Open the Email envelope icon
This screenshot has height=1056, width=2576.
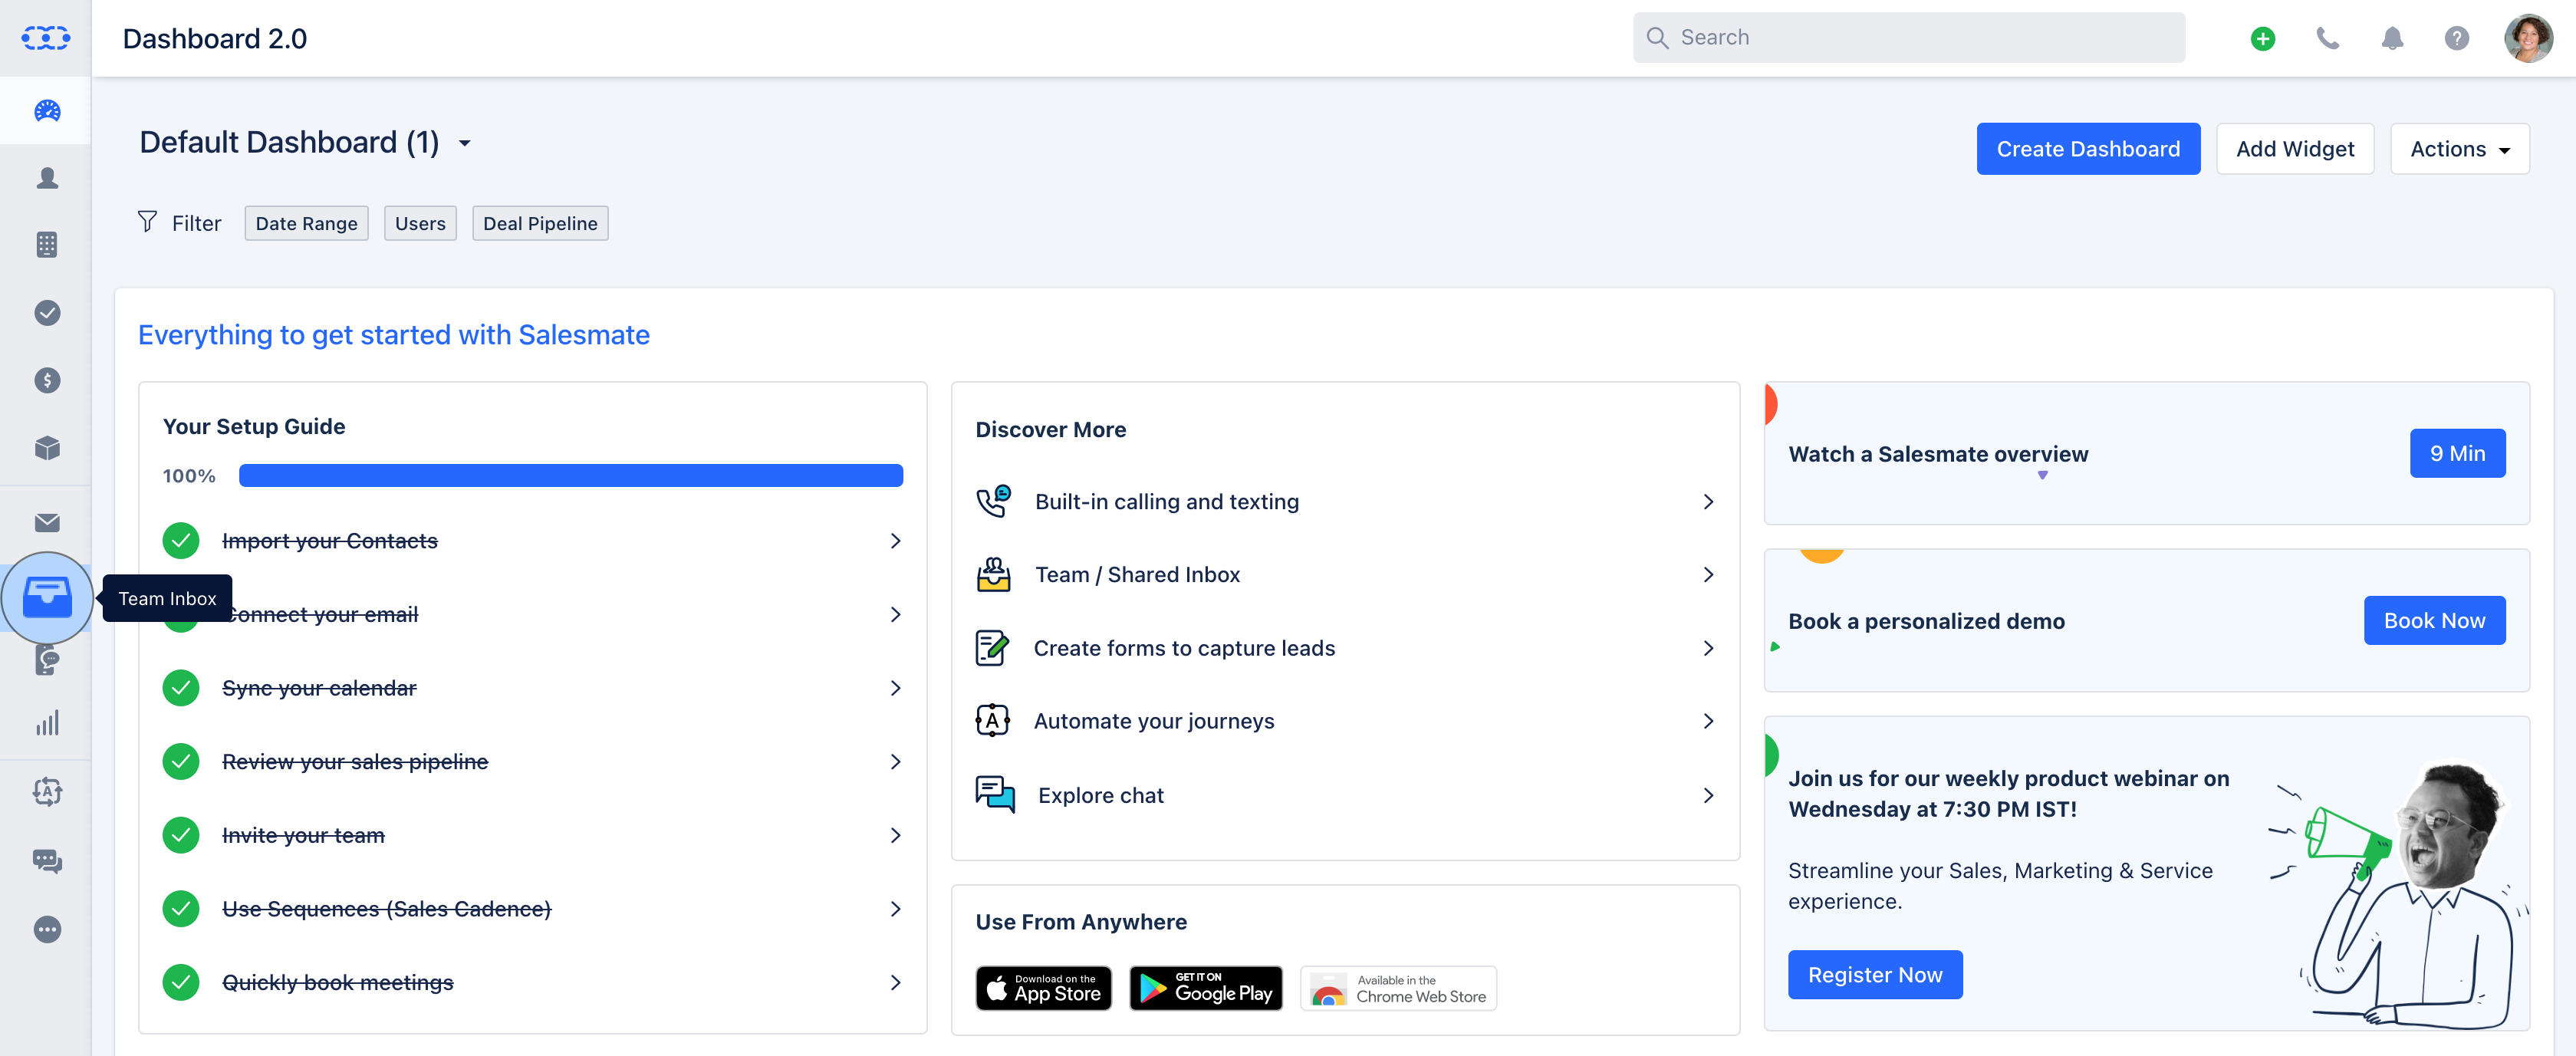click(46, 522)
